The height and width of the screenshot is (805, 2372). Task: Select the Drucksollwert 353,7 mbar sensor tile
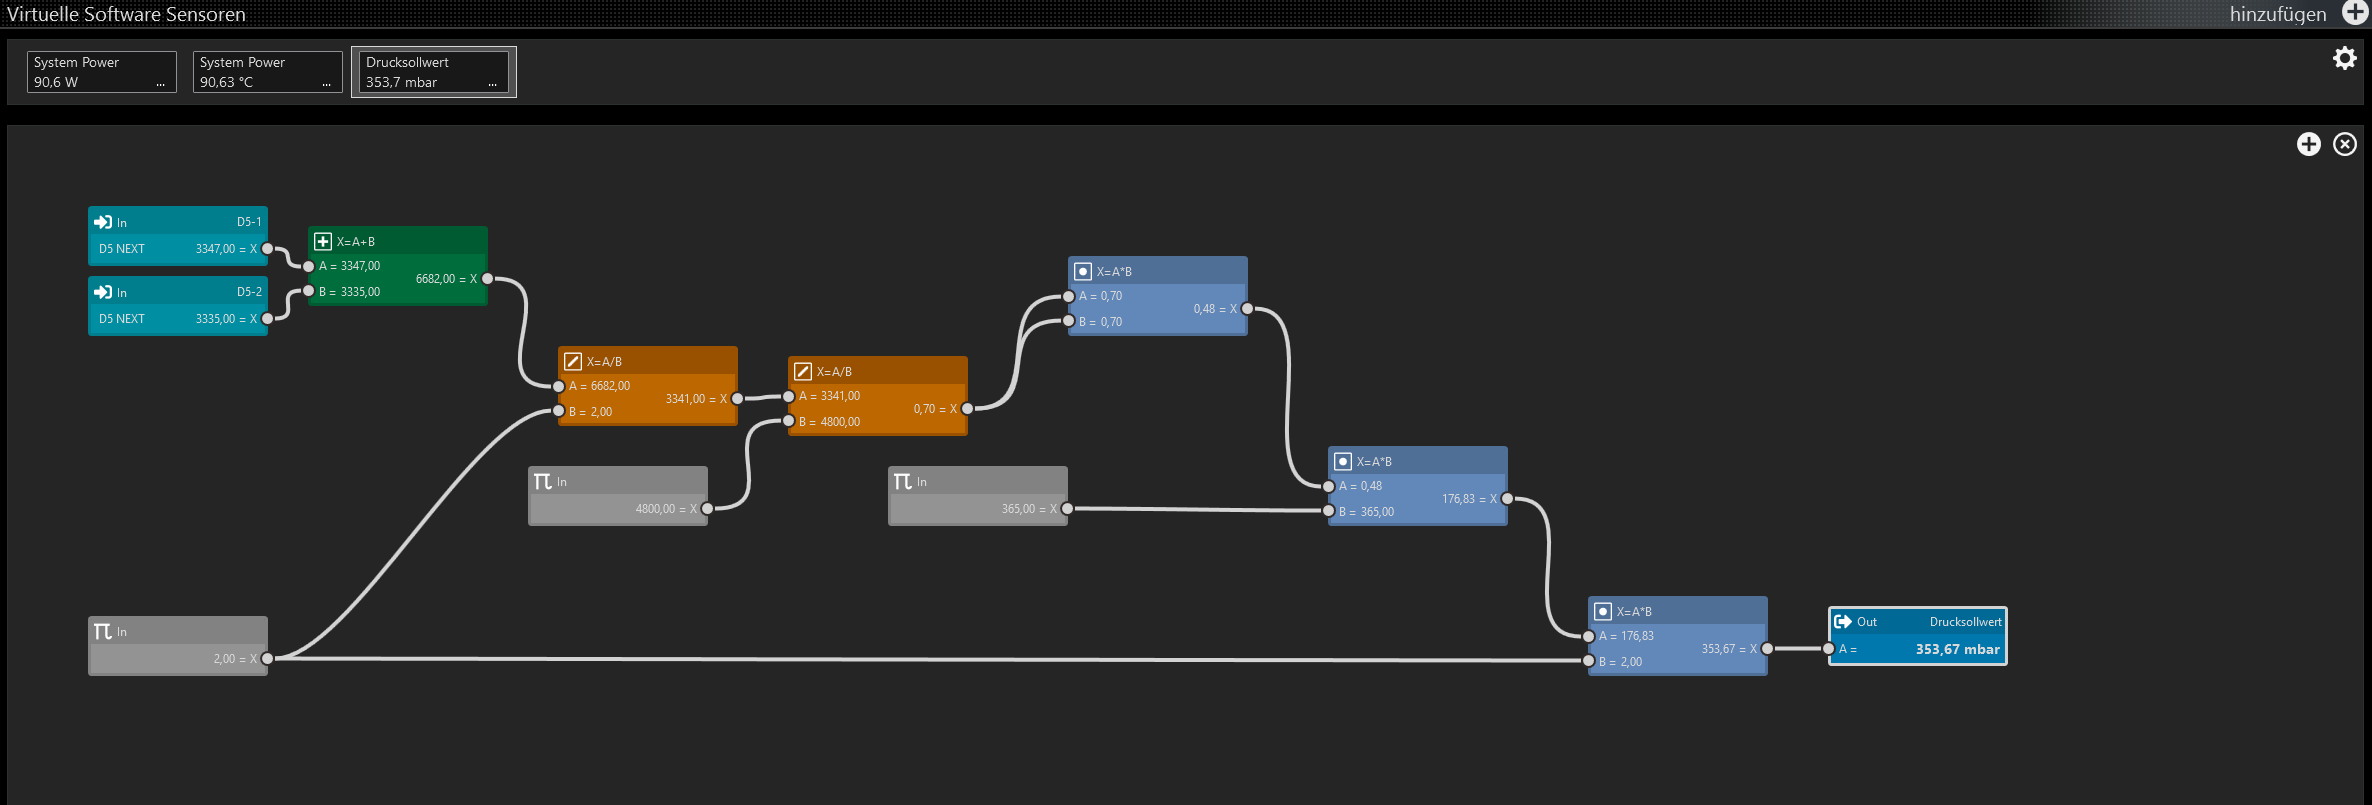pyautogui.click(x=434, y=72)
